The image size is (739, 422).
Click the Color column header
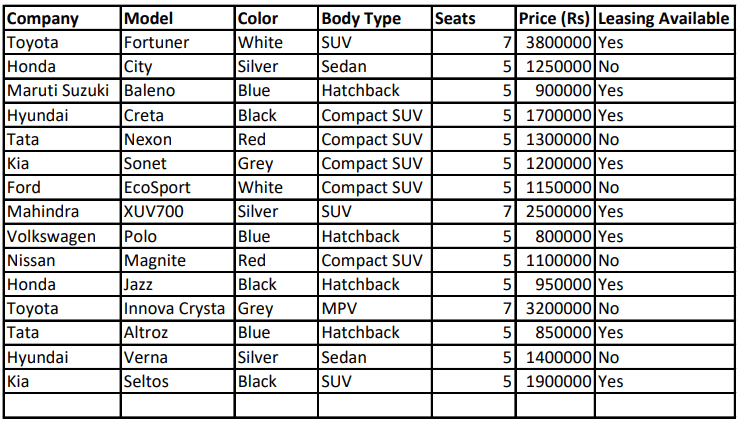point(258,19)
